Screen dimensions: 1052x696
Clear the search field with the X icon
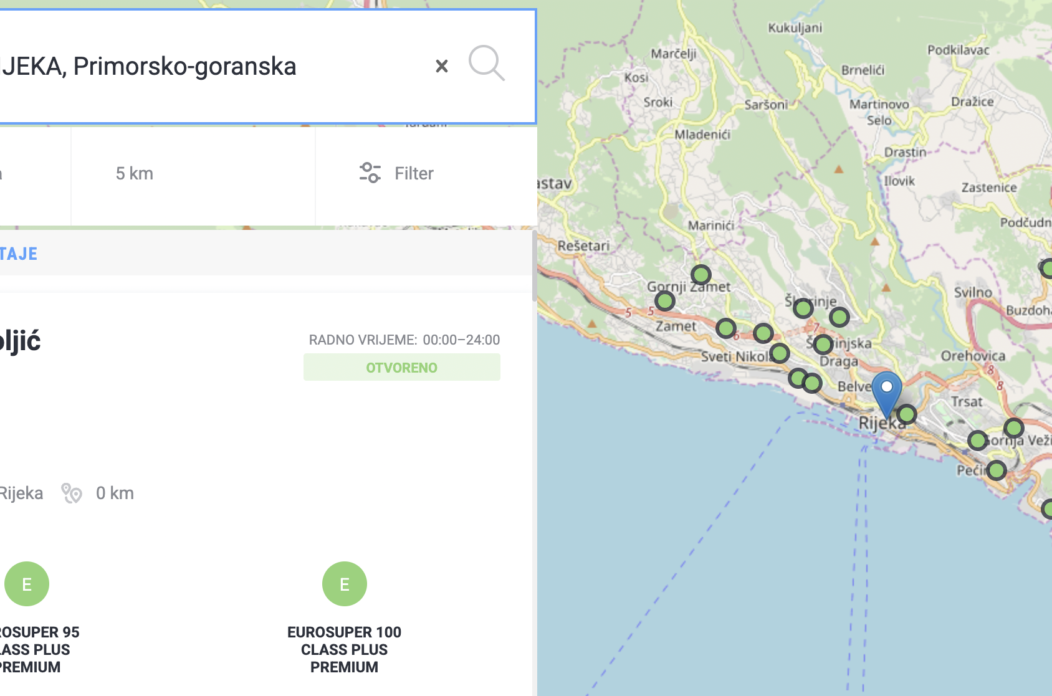441,67
